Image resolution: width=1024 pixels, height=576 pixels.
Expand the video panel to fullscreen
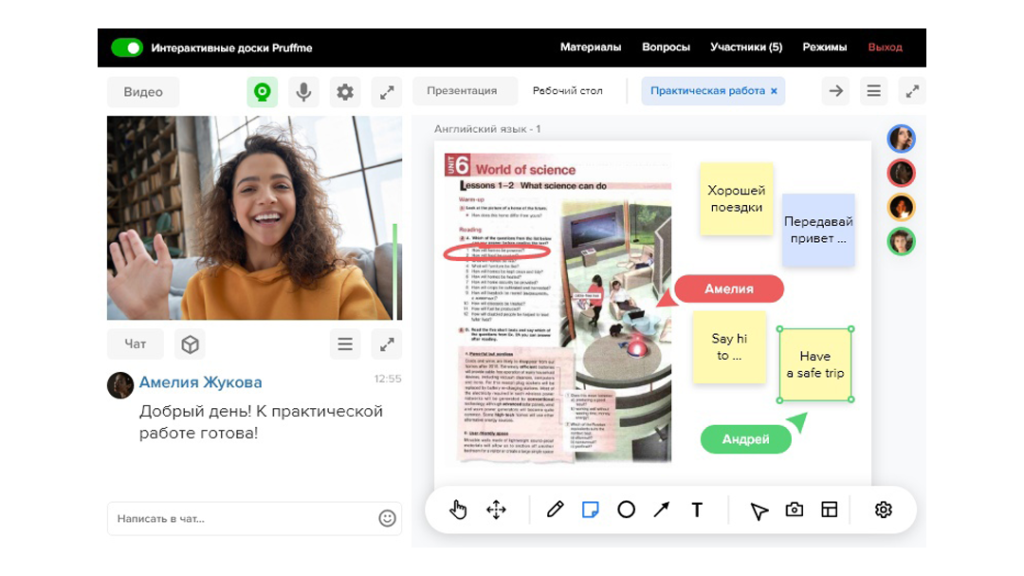(386, 92)
